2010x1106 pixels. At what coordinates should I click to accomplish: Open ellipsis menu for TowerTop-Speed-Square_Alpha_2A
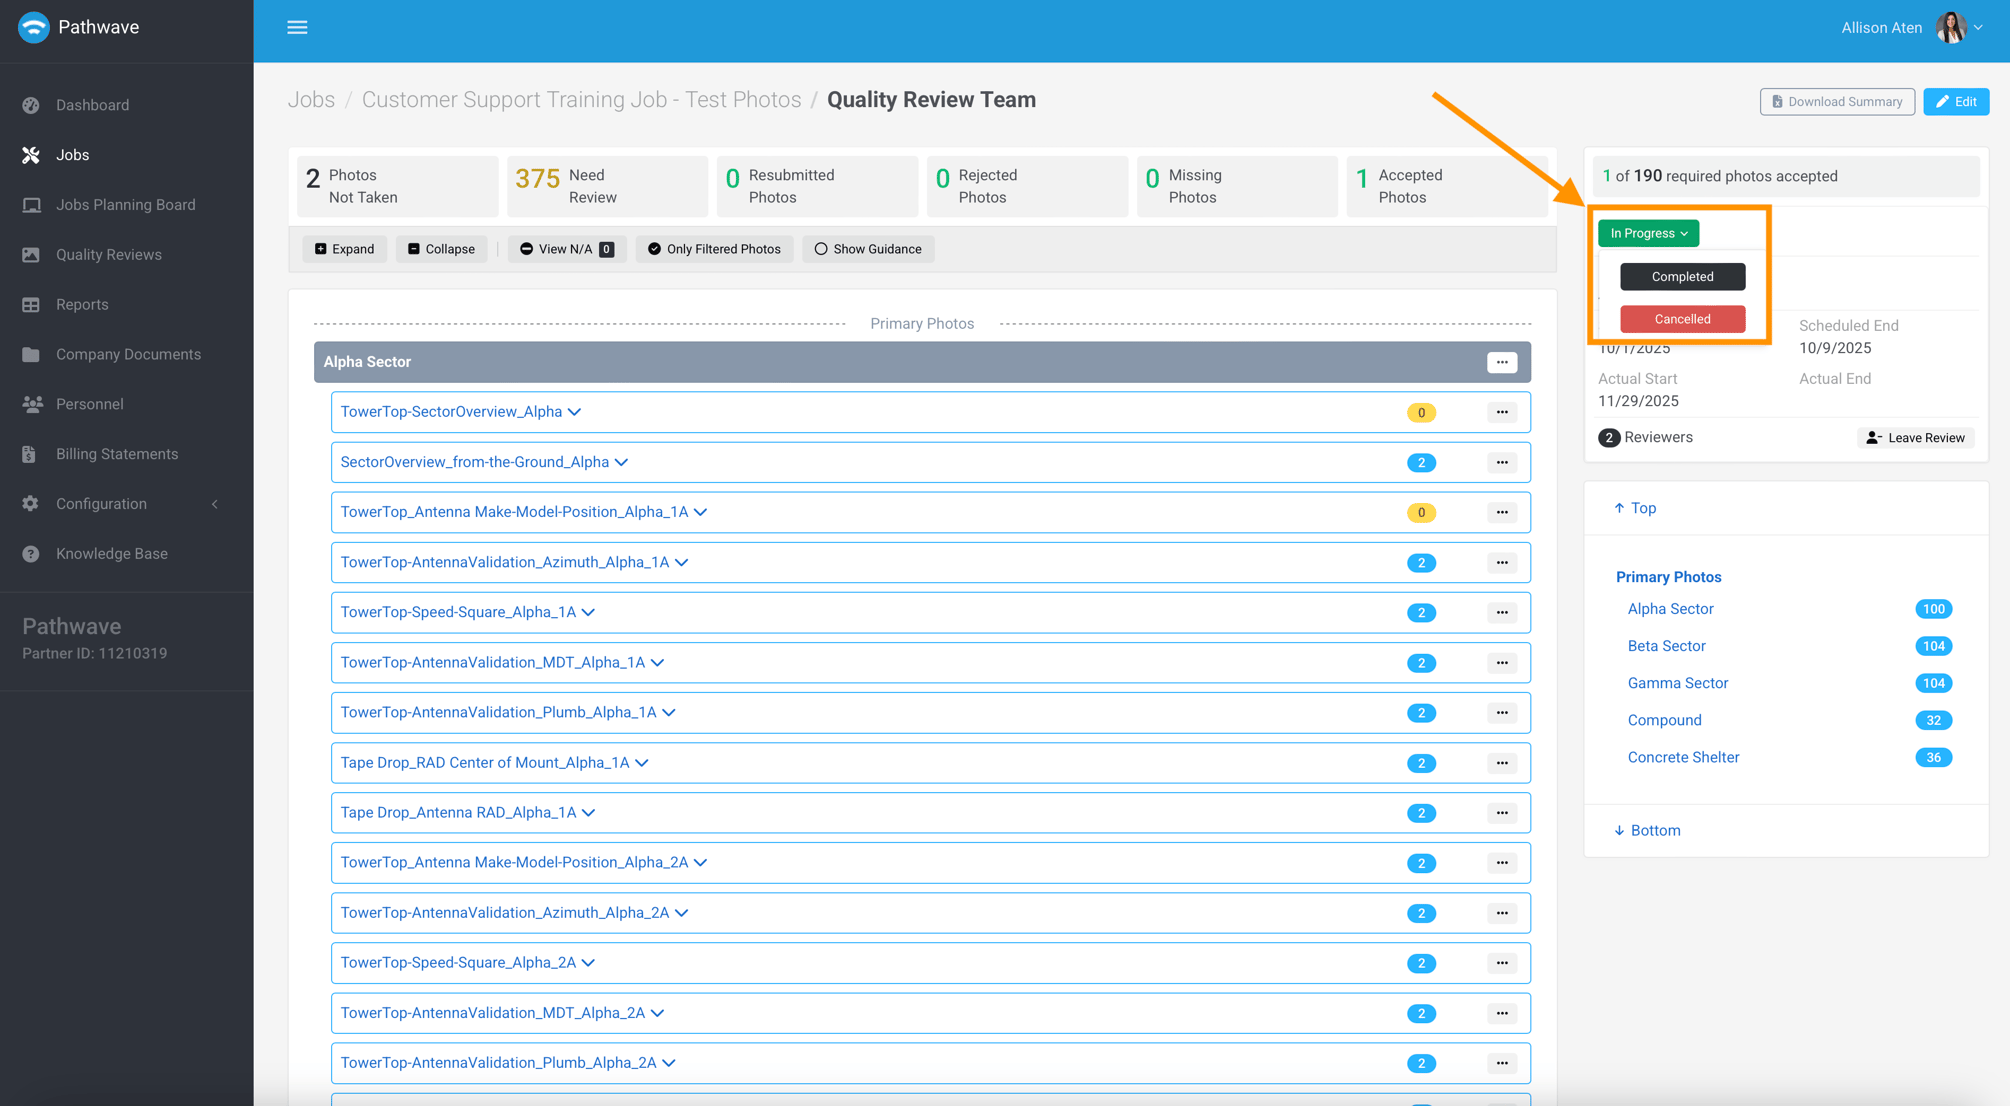click(1501, 963)
